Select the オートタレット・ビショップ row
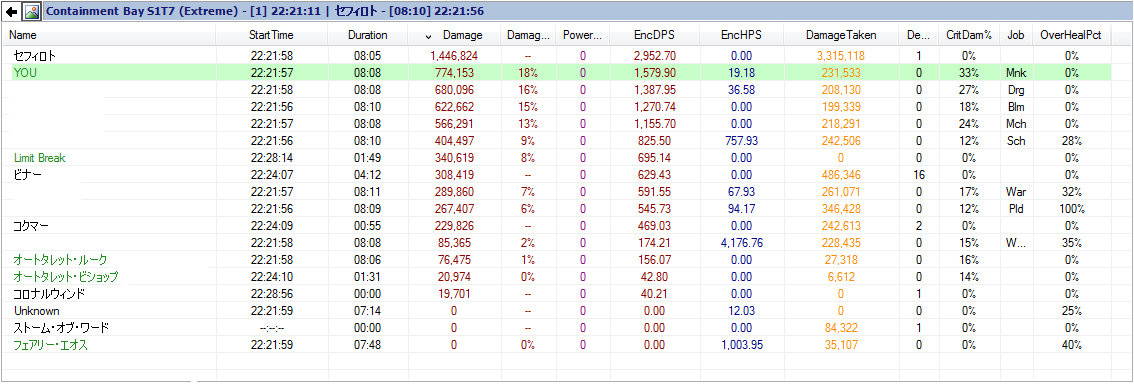 point(561,276)
